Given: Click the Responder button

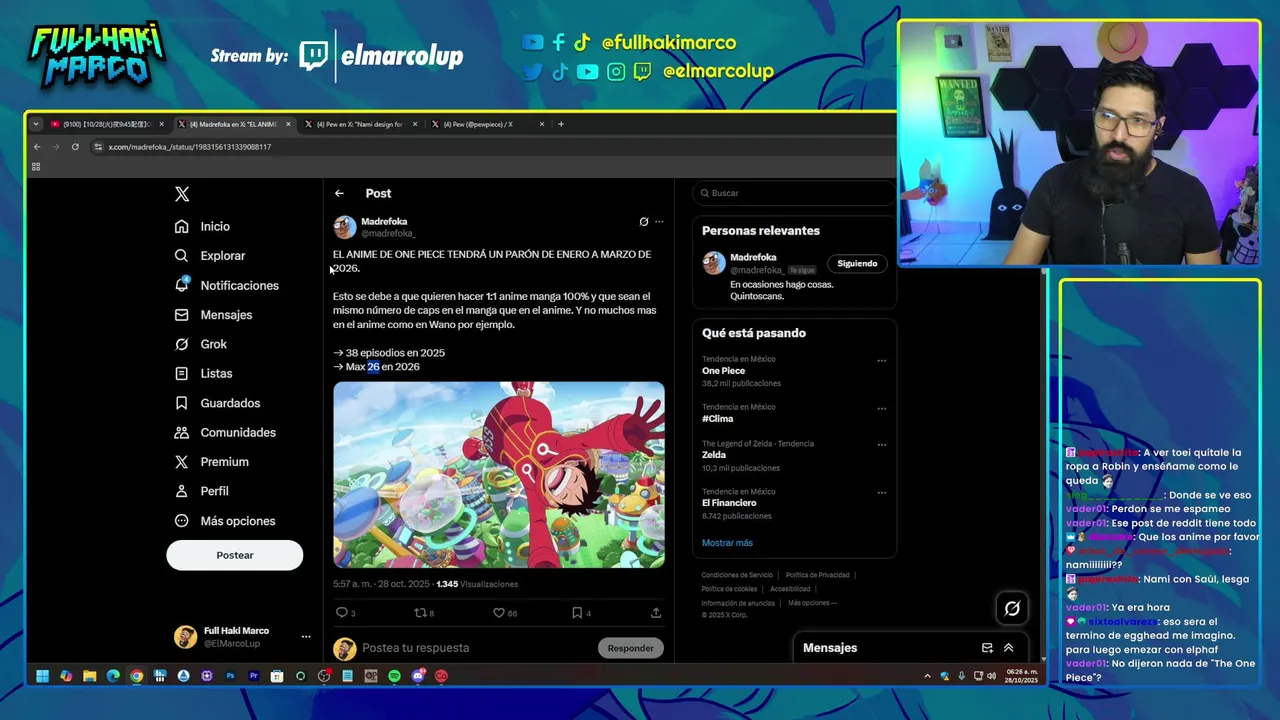Looking at the screenshot, I should pyautogui.click(x=631, y=648).
